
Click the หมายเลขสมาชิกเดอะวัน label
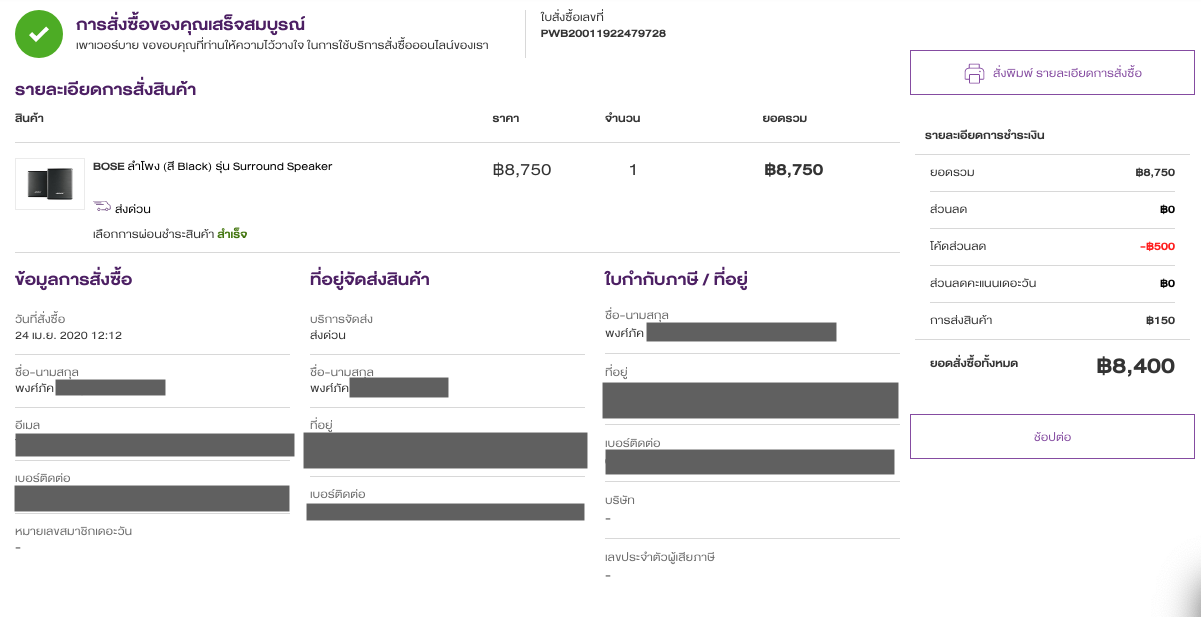(74, 530)
